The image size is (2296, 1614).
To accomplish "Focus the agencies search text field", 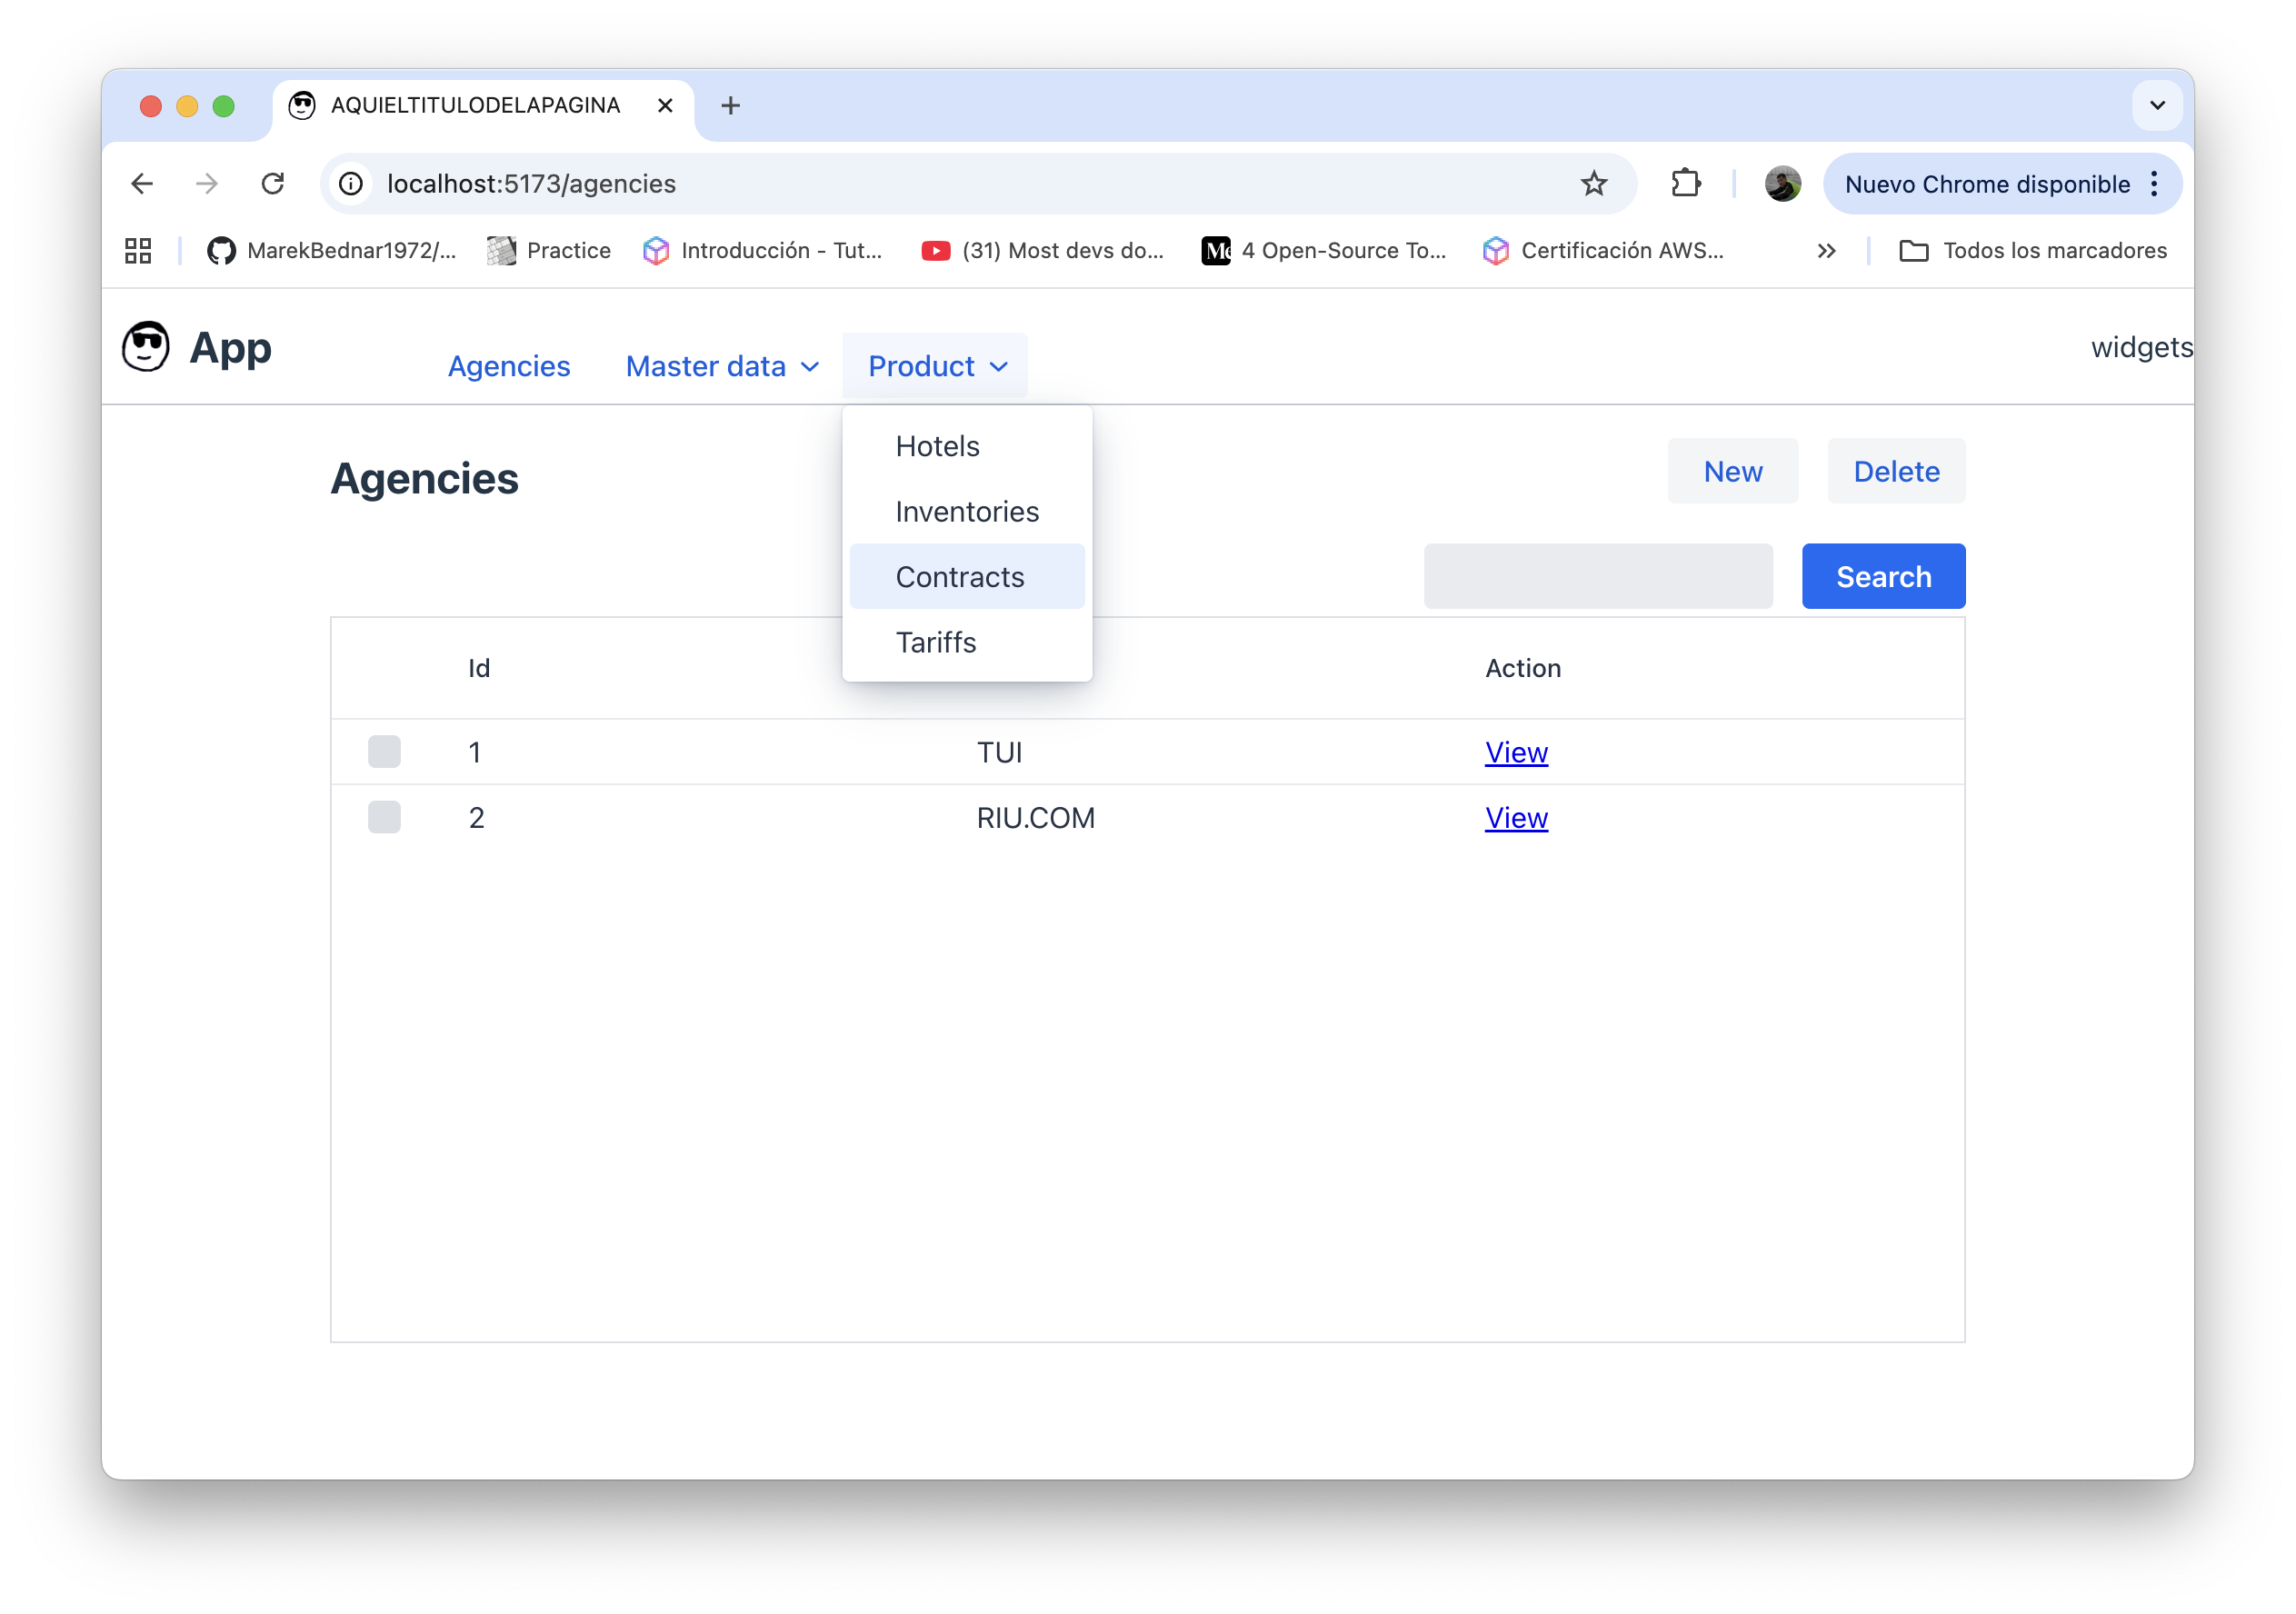I will 1597,577.
